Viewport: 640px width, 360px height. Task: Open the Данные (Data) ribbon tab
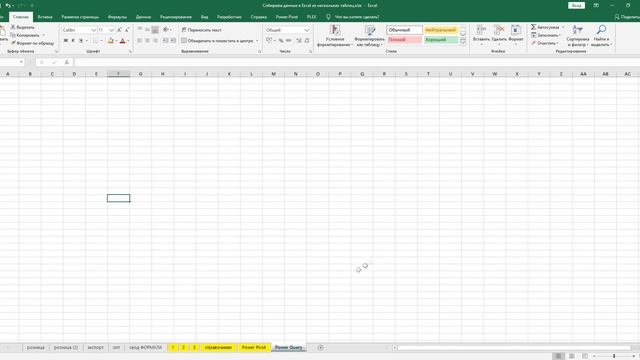[143, 17]
